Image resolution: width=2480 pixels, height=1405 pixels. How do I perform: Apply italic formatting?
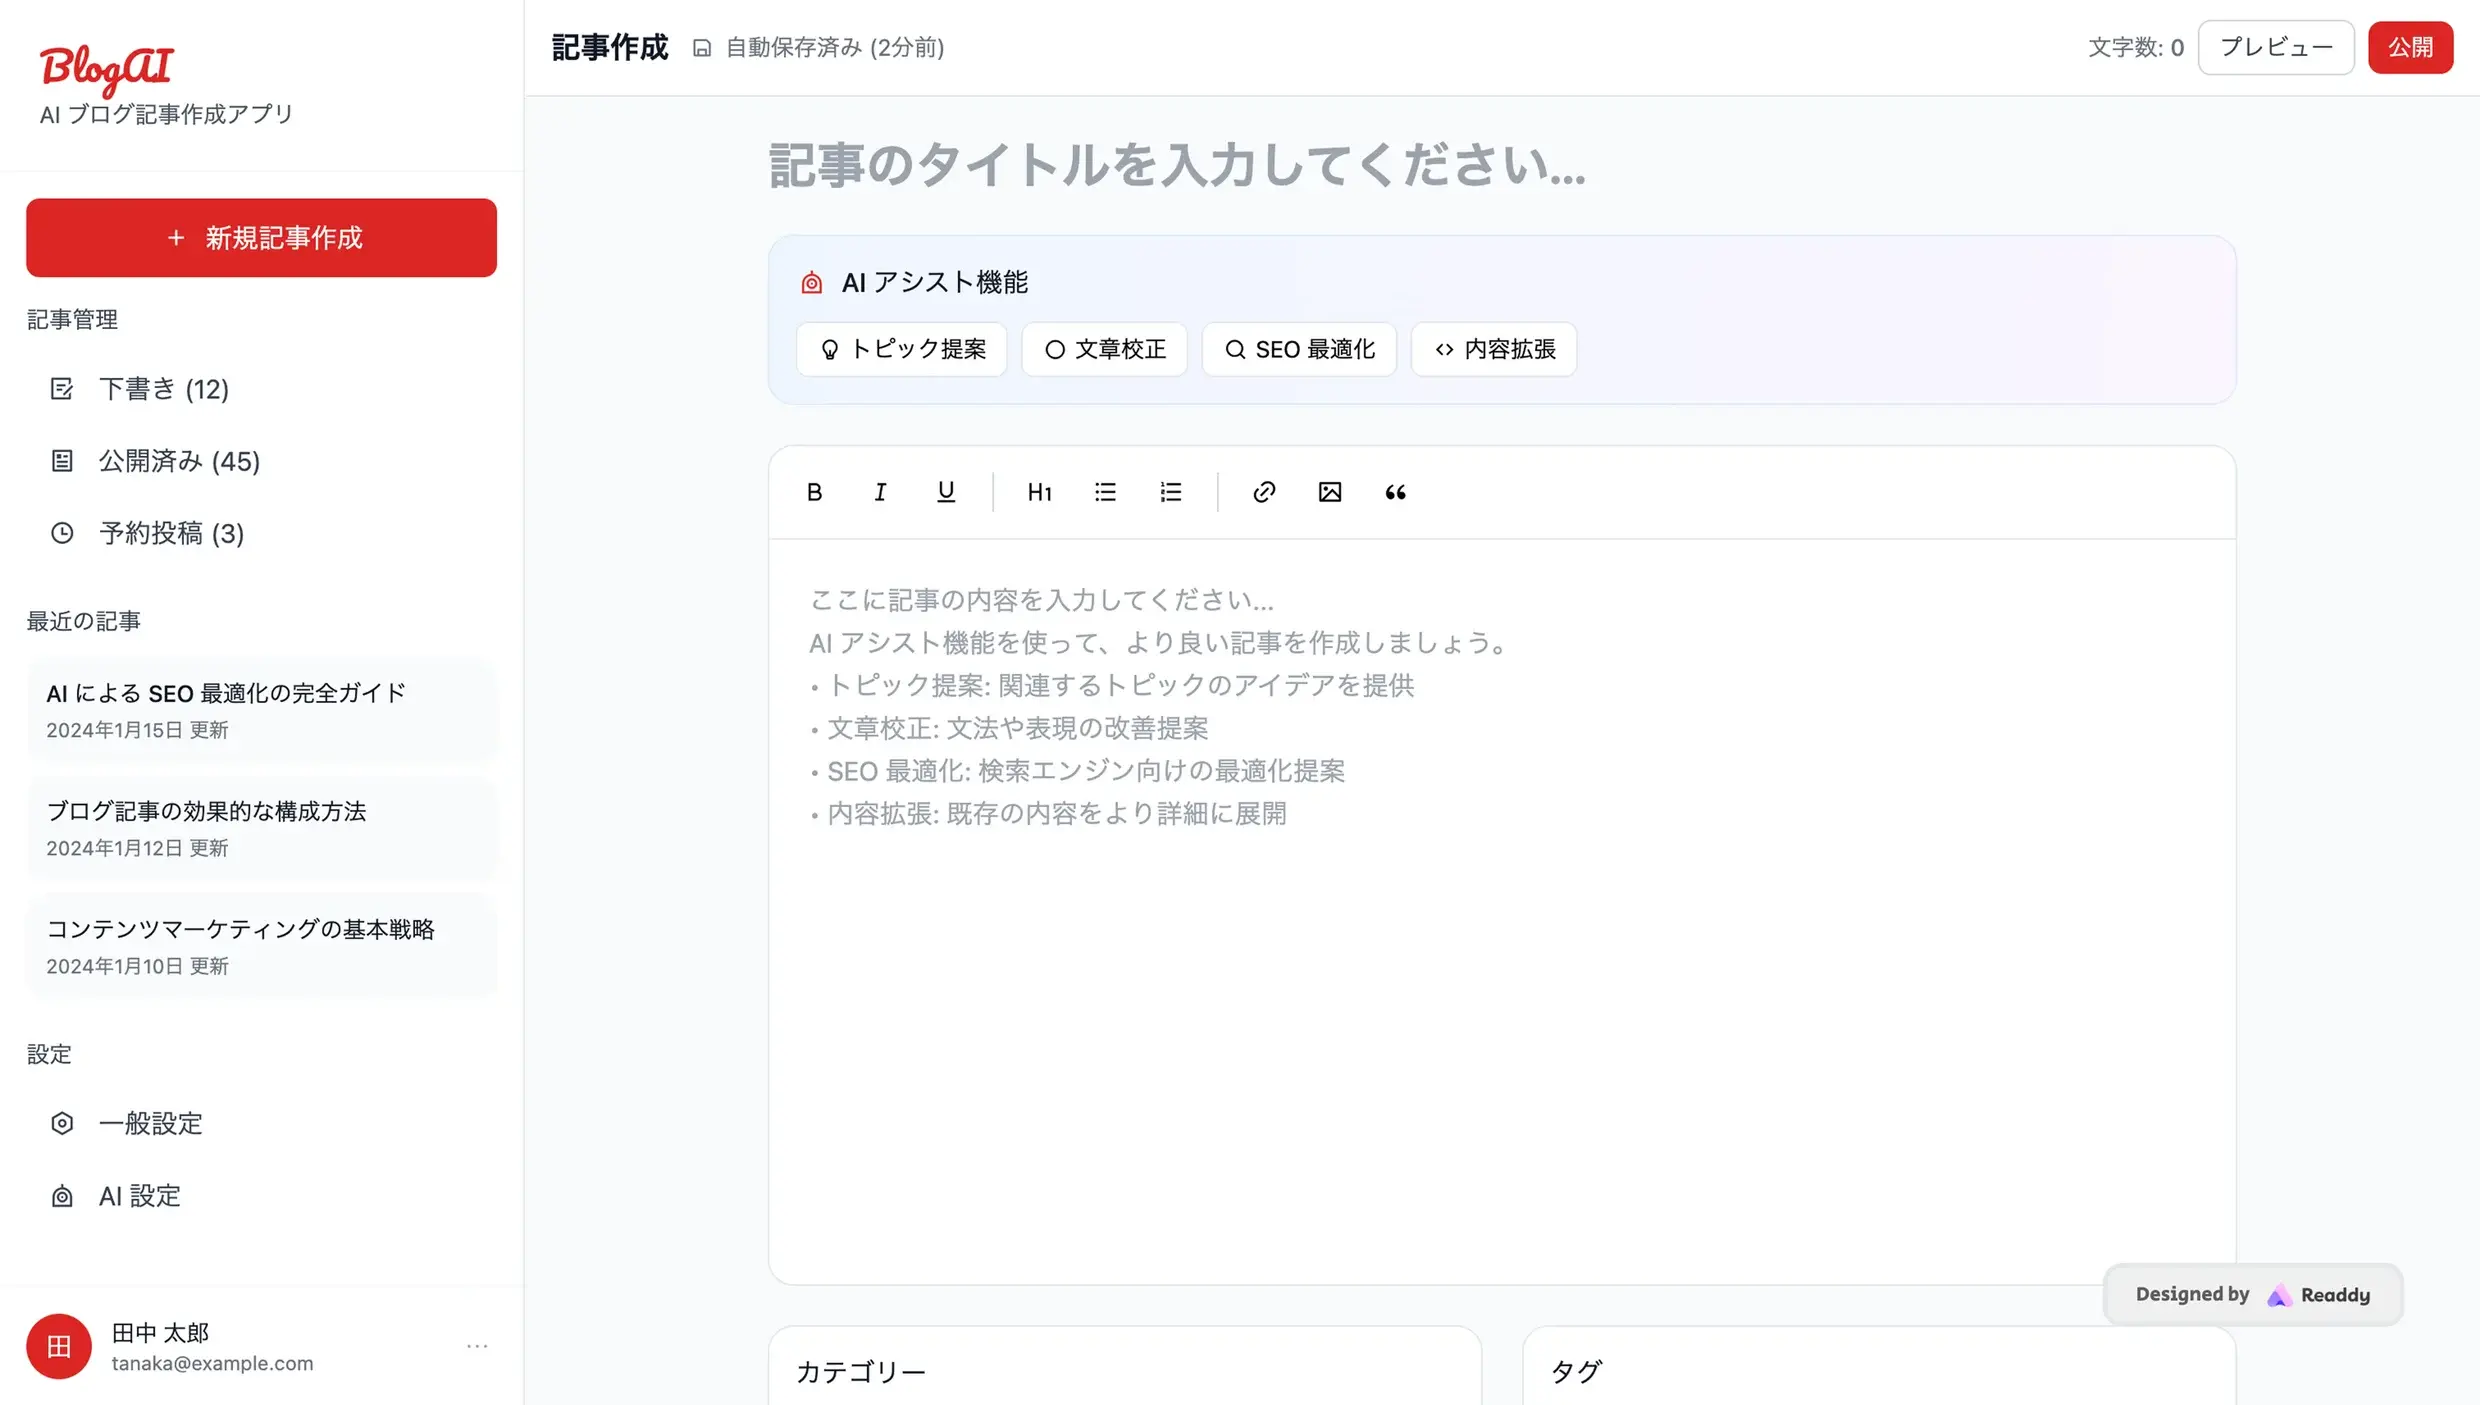click(x=879, y=491)
